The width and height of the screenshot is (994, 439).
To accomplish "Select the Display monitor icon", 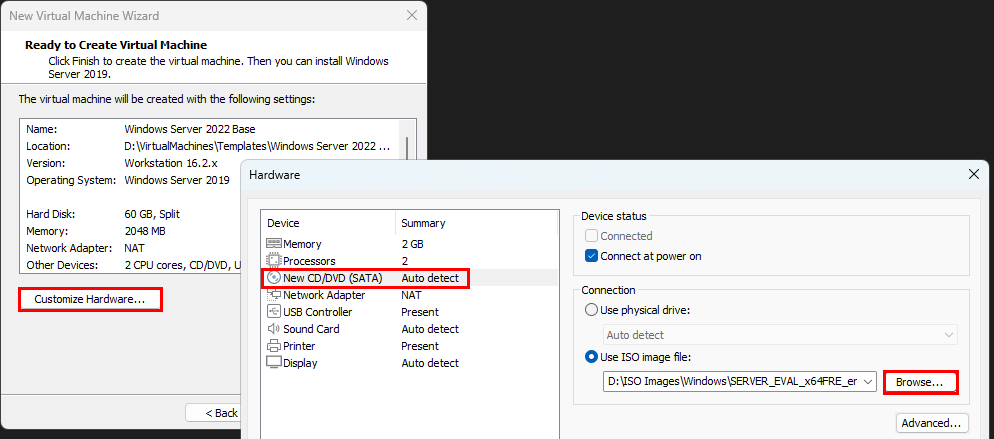I will tap(274, 363).
